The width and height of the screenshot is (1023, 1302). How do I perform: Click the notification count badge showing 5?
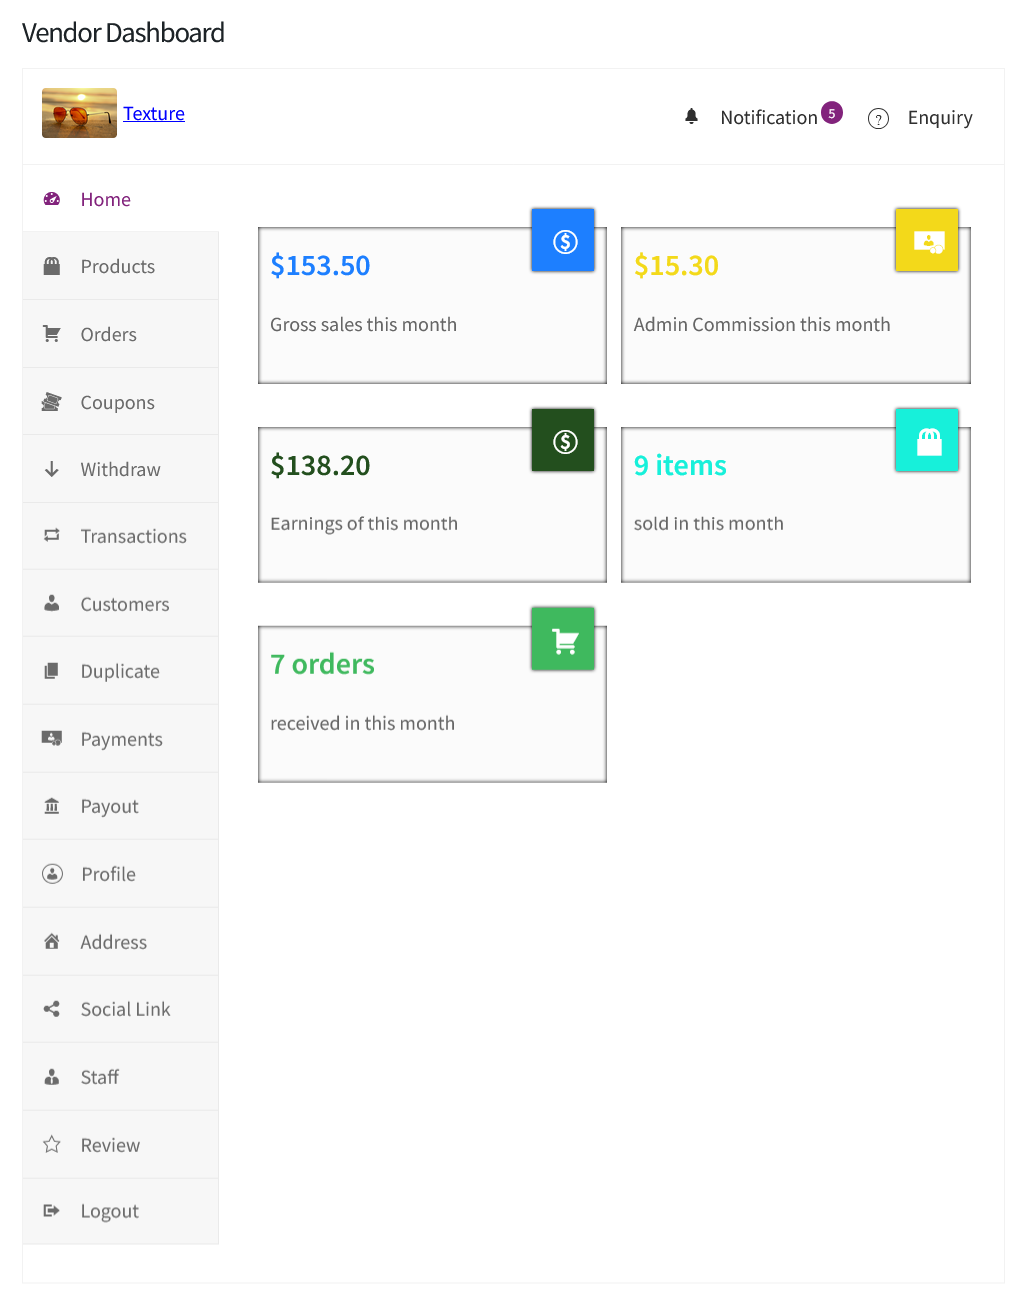[831, 113]
